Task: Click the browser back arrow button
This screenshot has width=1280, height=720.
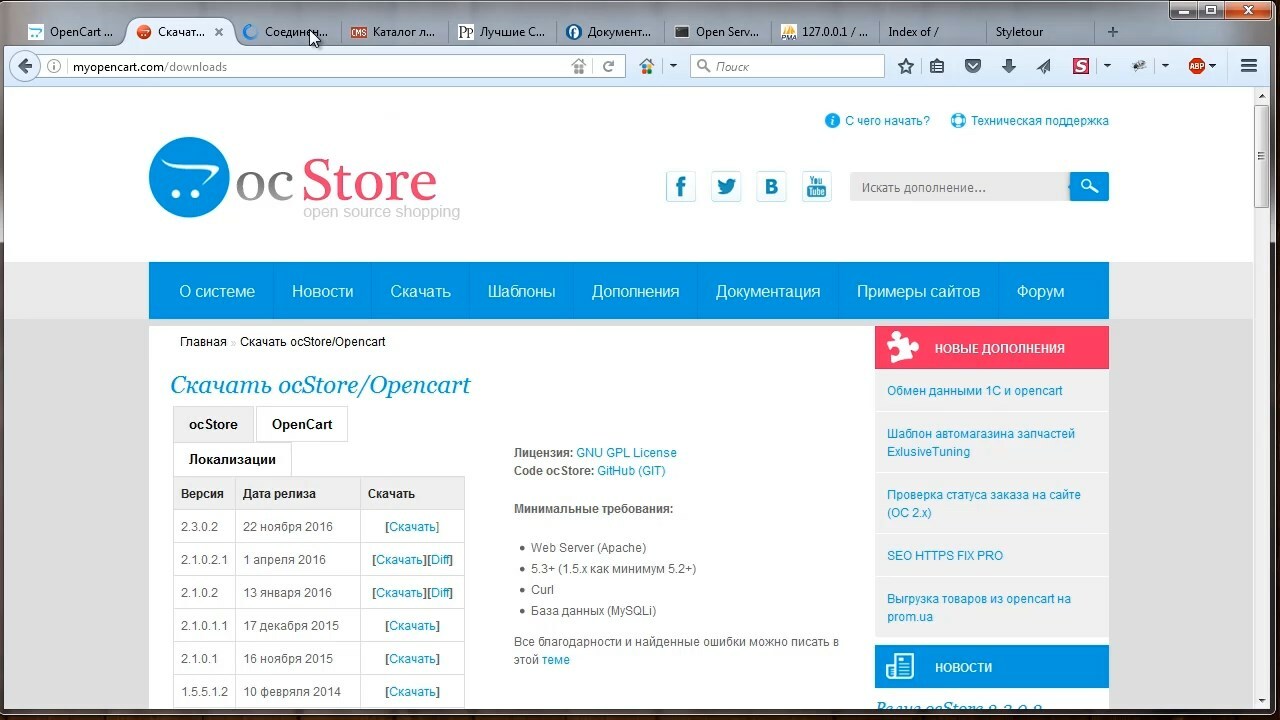Action: point(25,66)
